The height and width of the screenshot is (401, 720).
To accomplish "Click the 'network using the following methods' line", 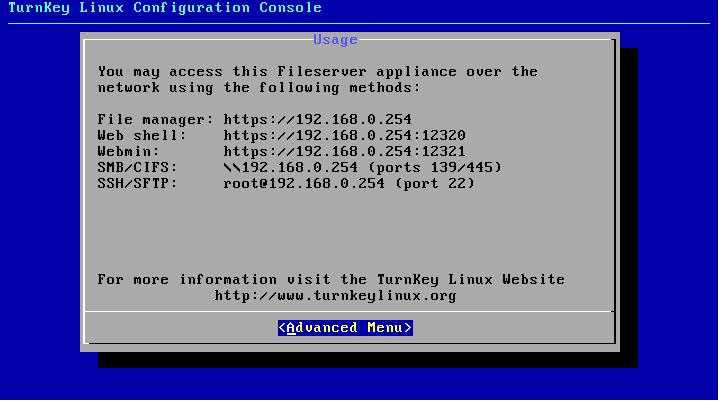I will click(x=259, y=88).
